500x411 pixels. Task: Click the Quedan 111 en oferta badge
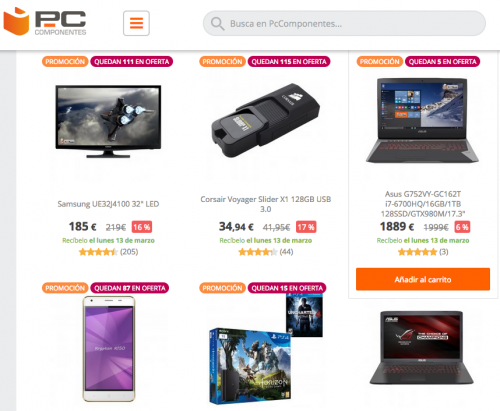[x=132, y=62]
